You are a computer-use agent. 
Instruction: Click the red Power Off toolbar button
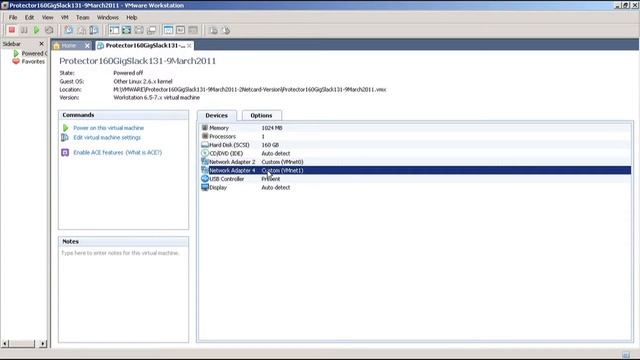[12, 30]
